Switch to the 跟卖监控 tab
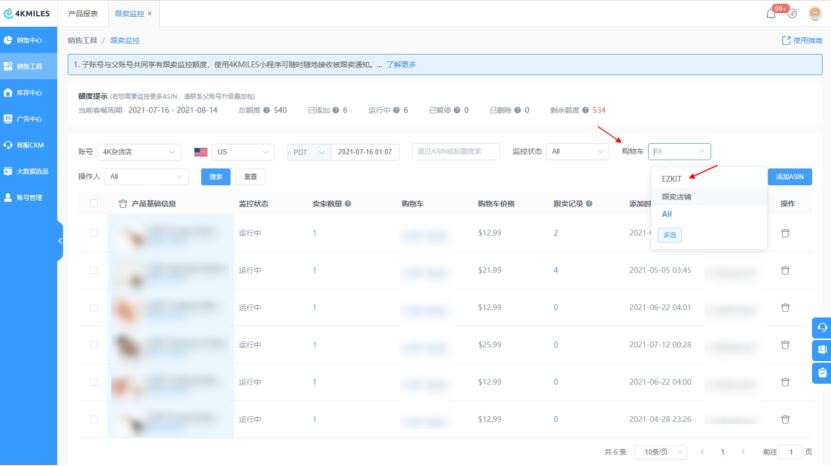Image resolution: width=831 pixels, height=466 pixels. click(x=129, y=14)
